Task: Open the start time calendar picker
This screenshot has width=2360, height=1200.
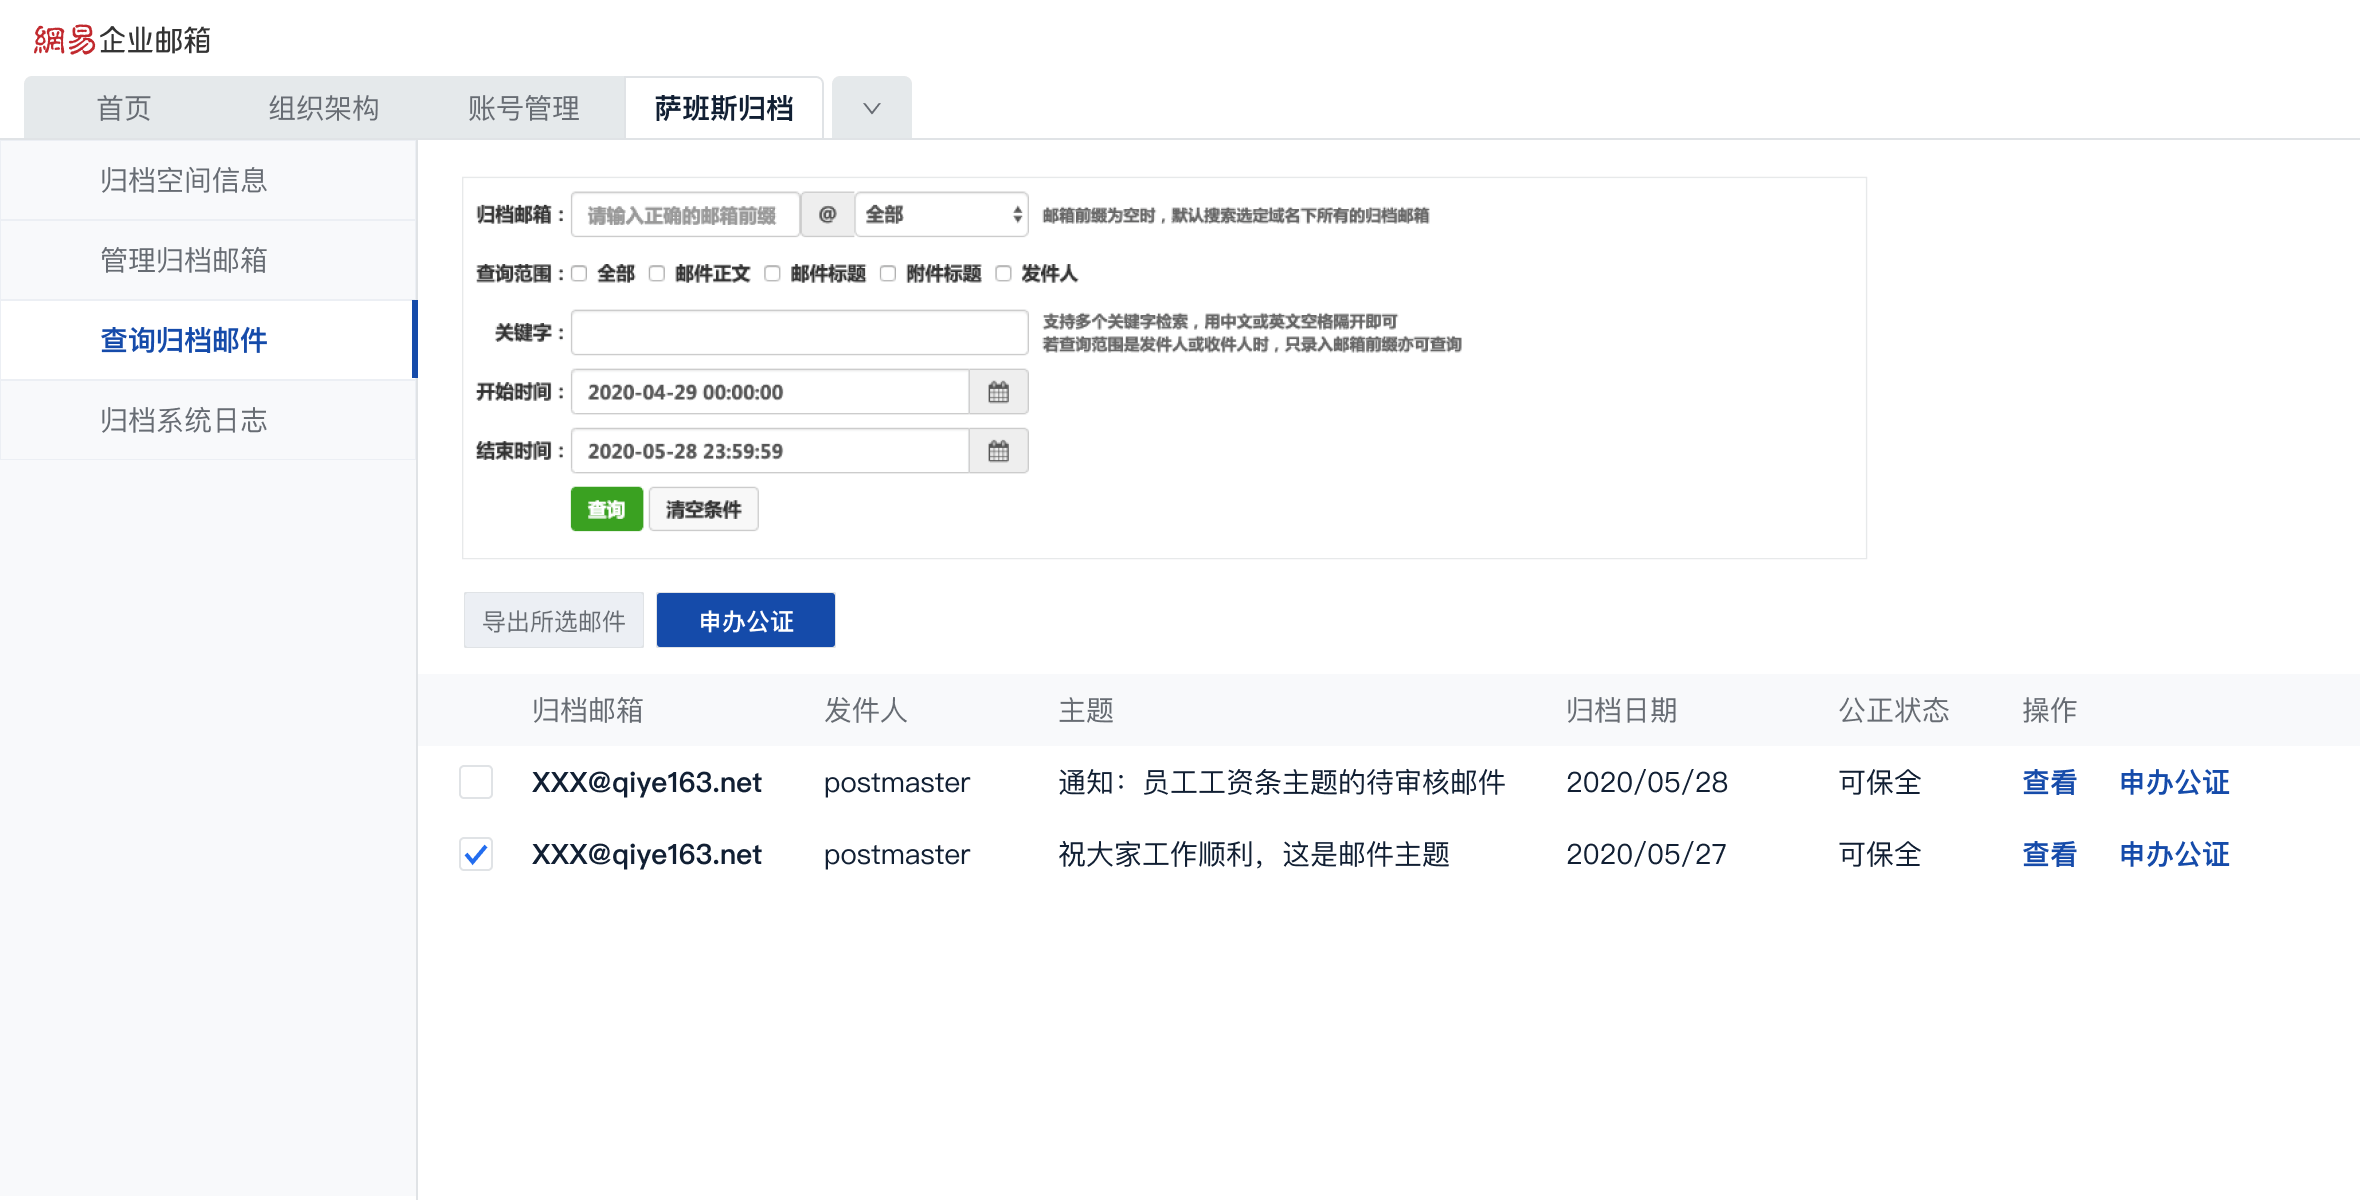Action: point(998,392)
